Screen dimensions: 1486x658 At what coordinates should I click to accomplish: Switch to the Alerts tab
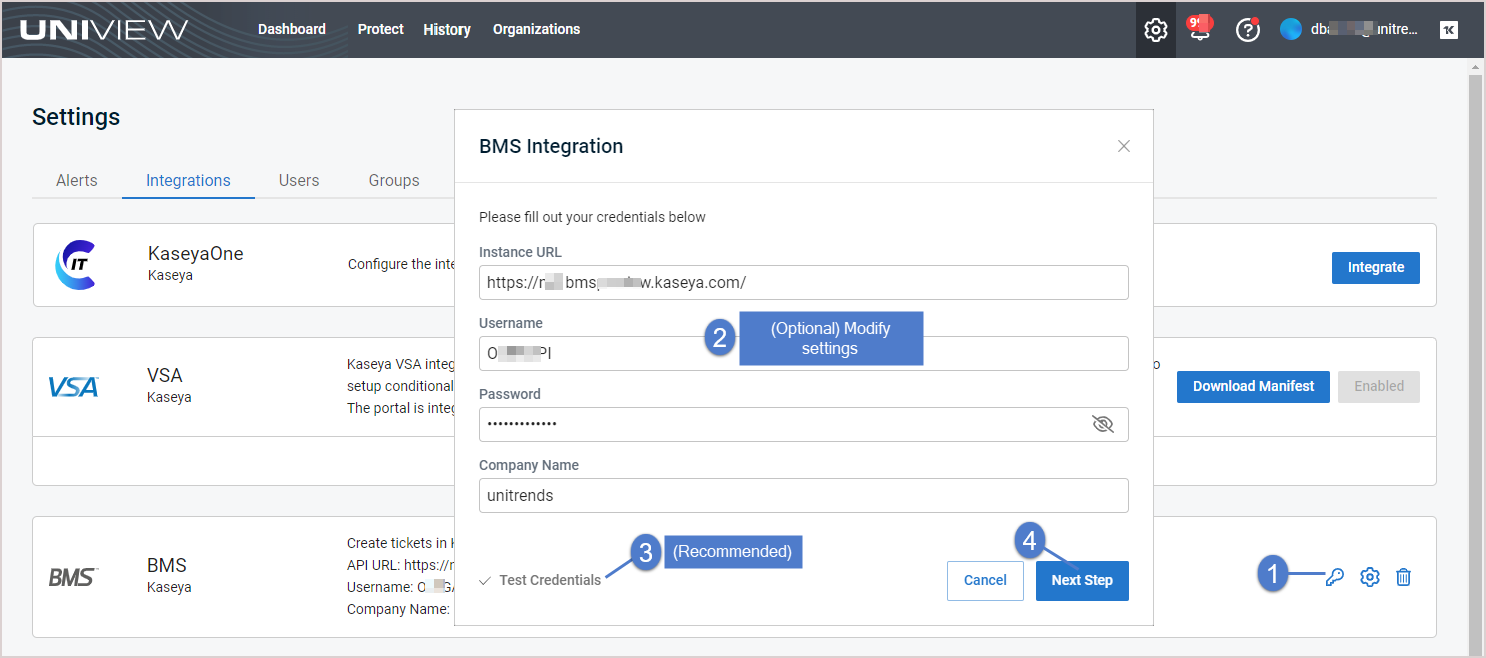point(77,180)
